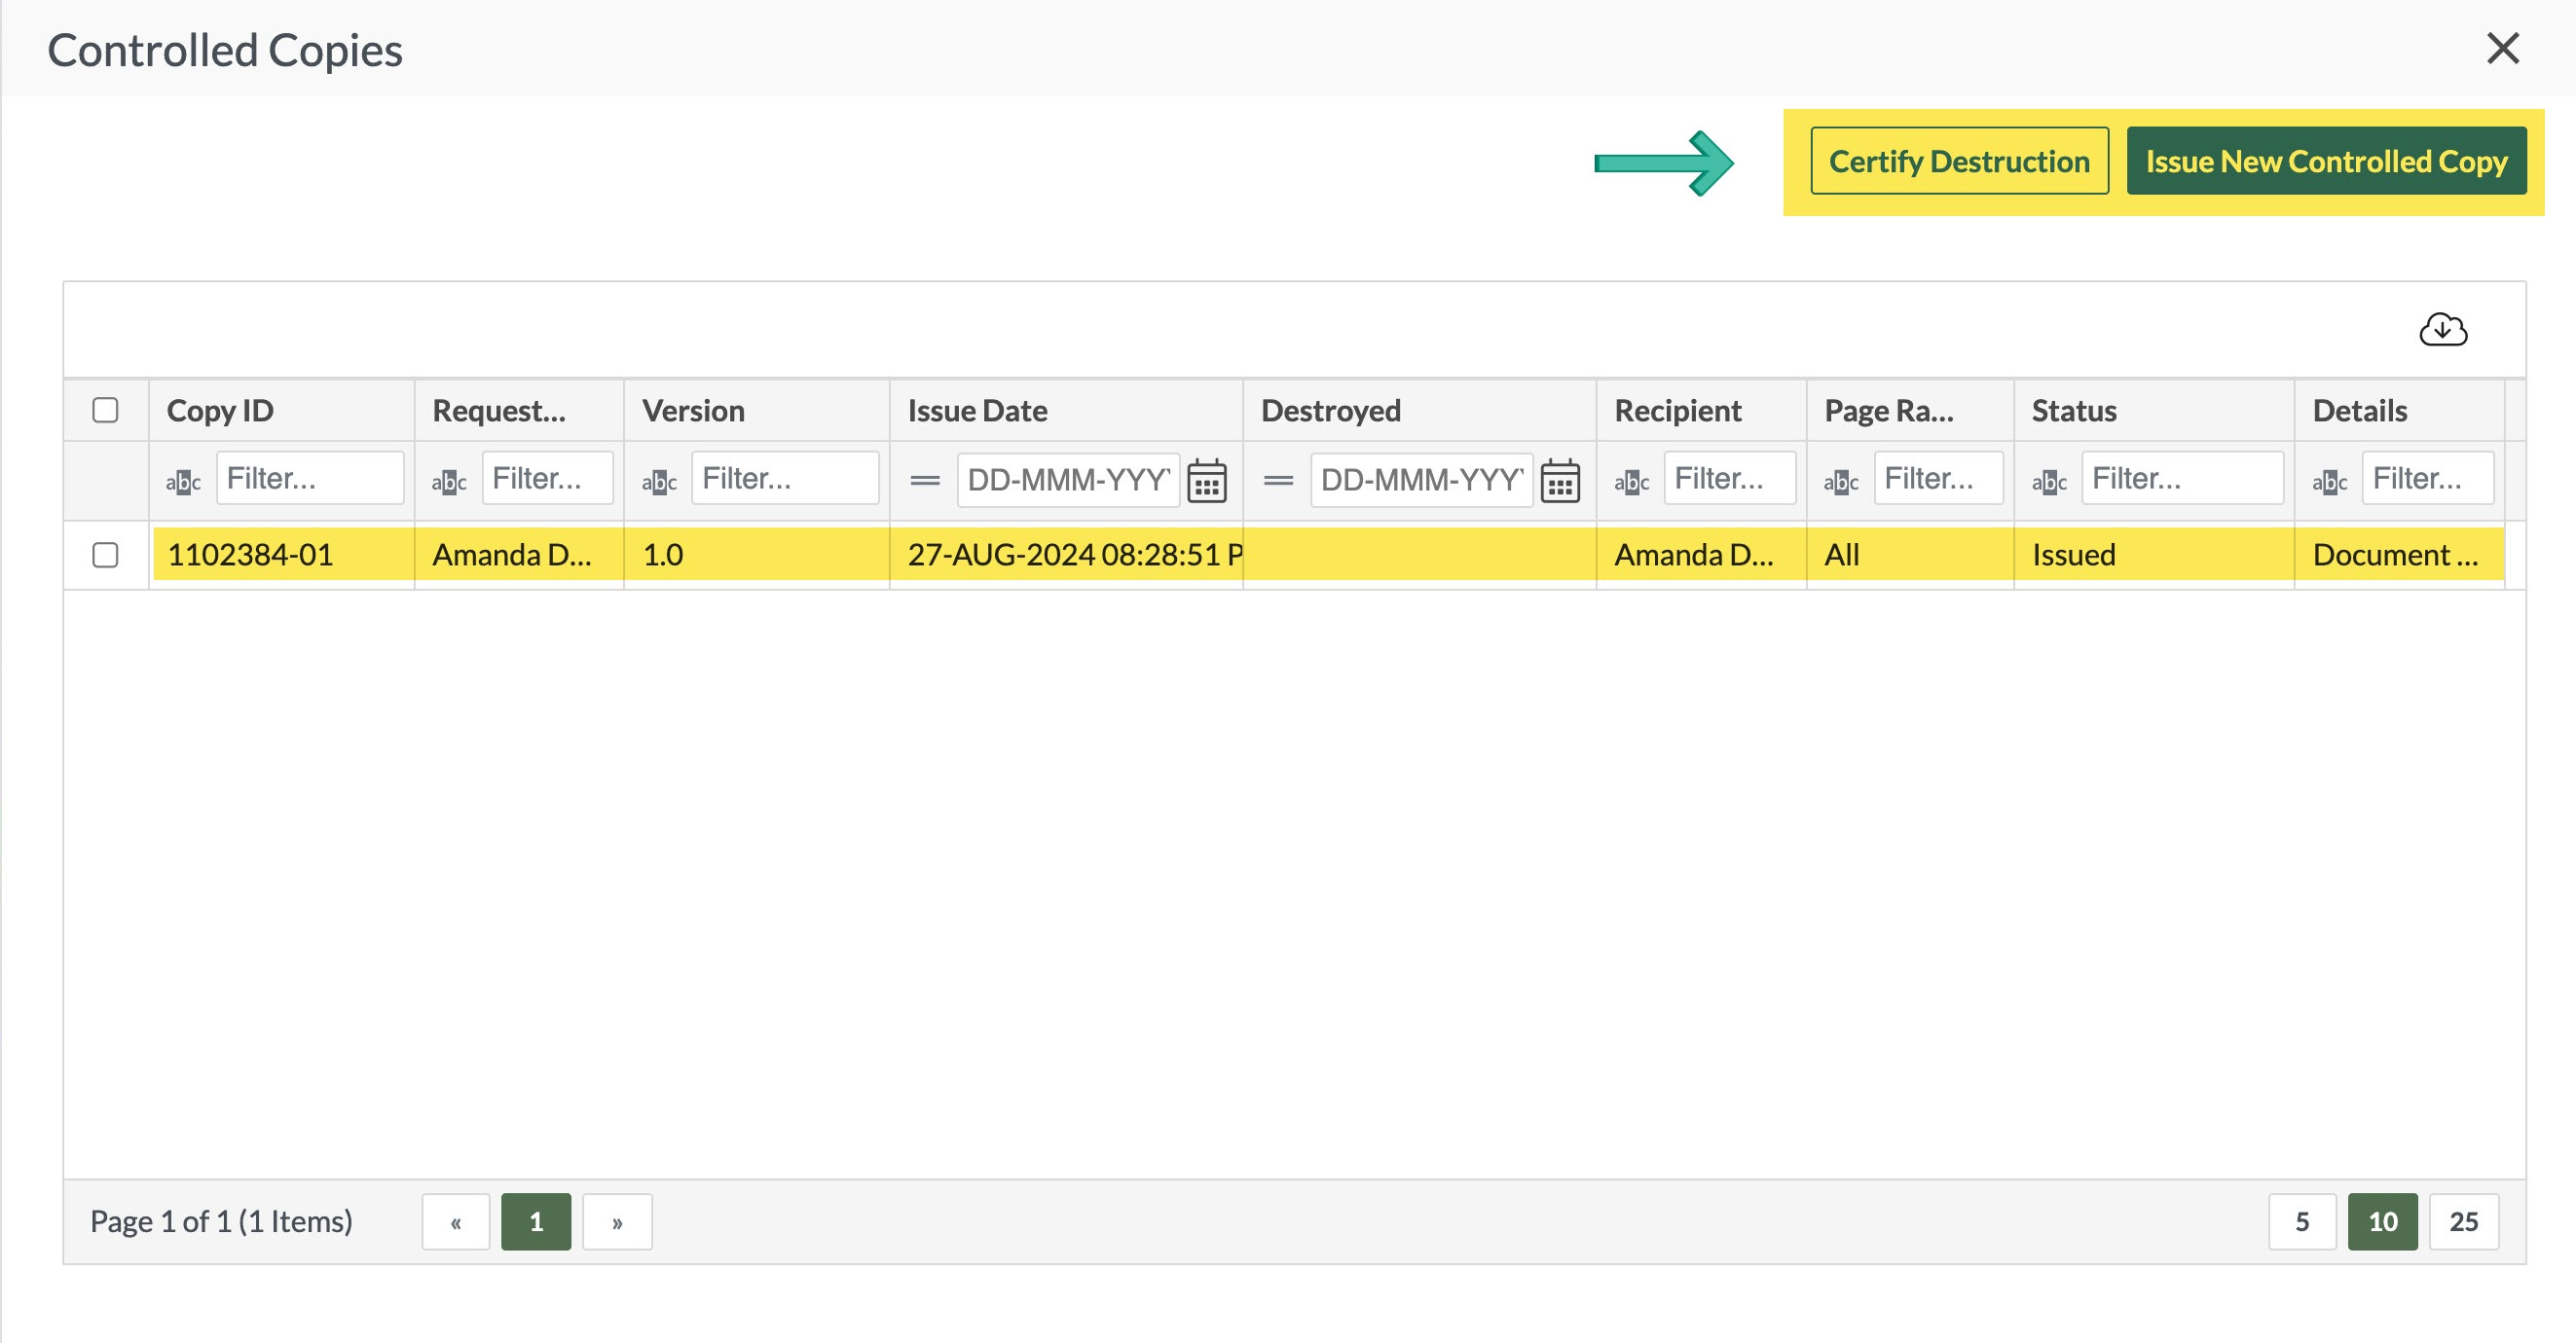Open the Version filter type icon
The height and width of the screenshot is (1343, 2576).
coord(659,482)
